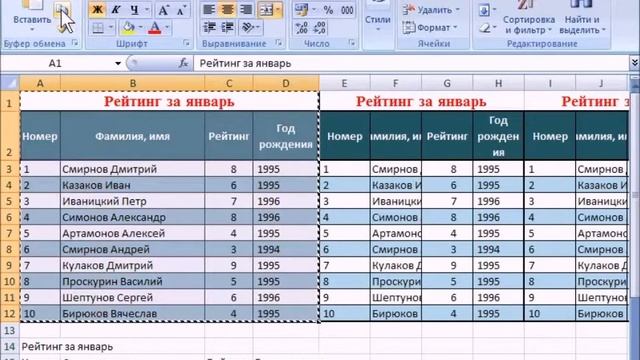Click the insert function fx icon
640x360 pixels.
[x=183, y=63]
